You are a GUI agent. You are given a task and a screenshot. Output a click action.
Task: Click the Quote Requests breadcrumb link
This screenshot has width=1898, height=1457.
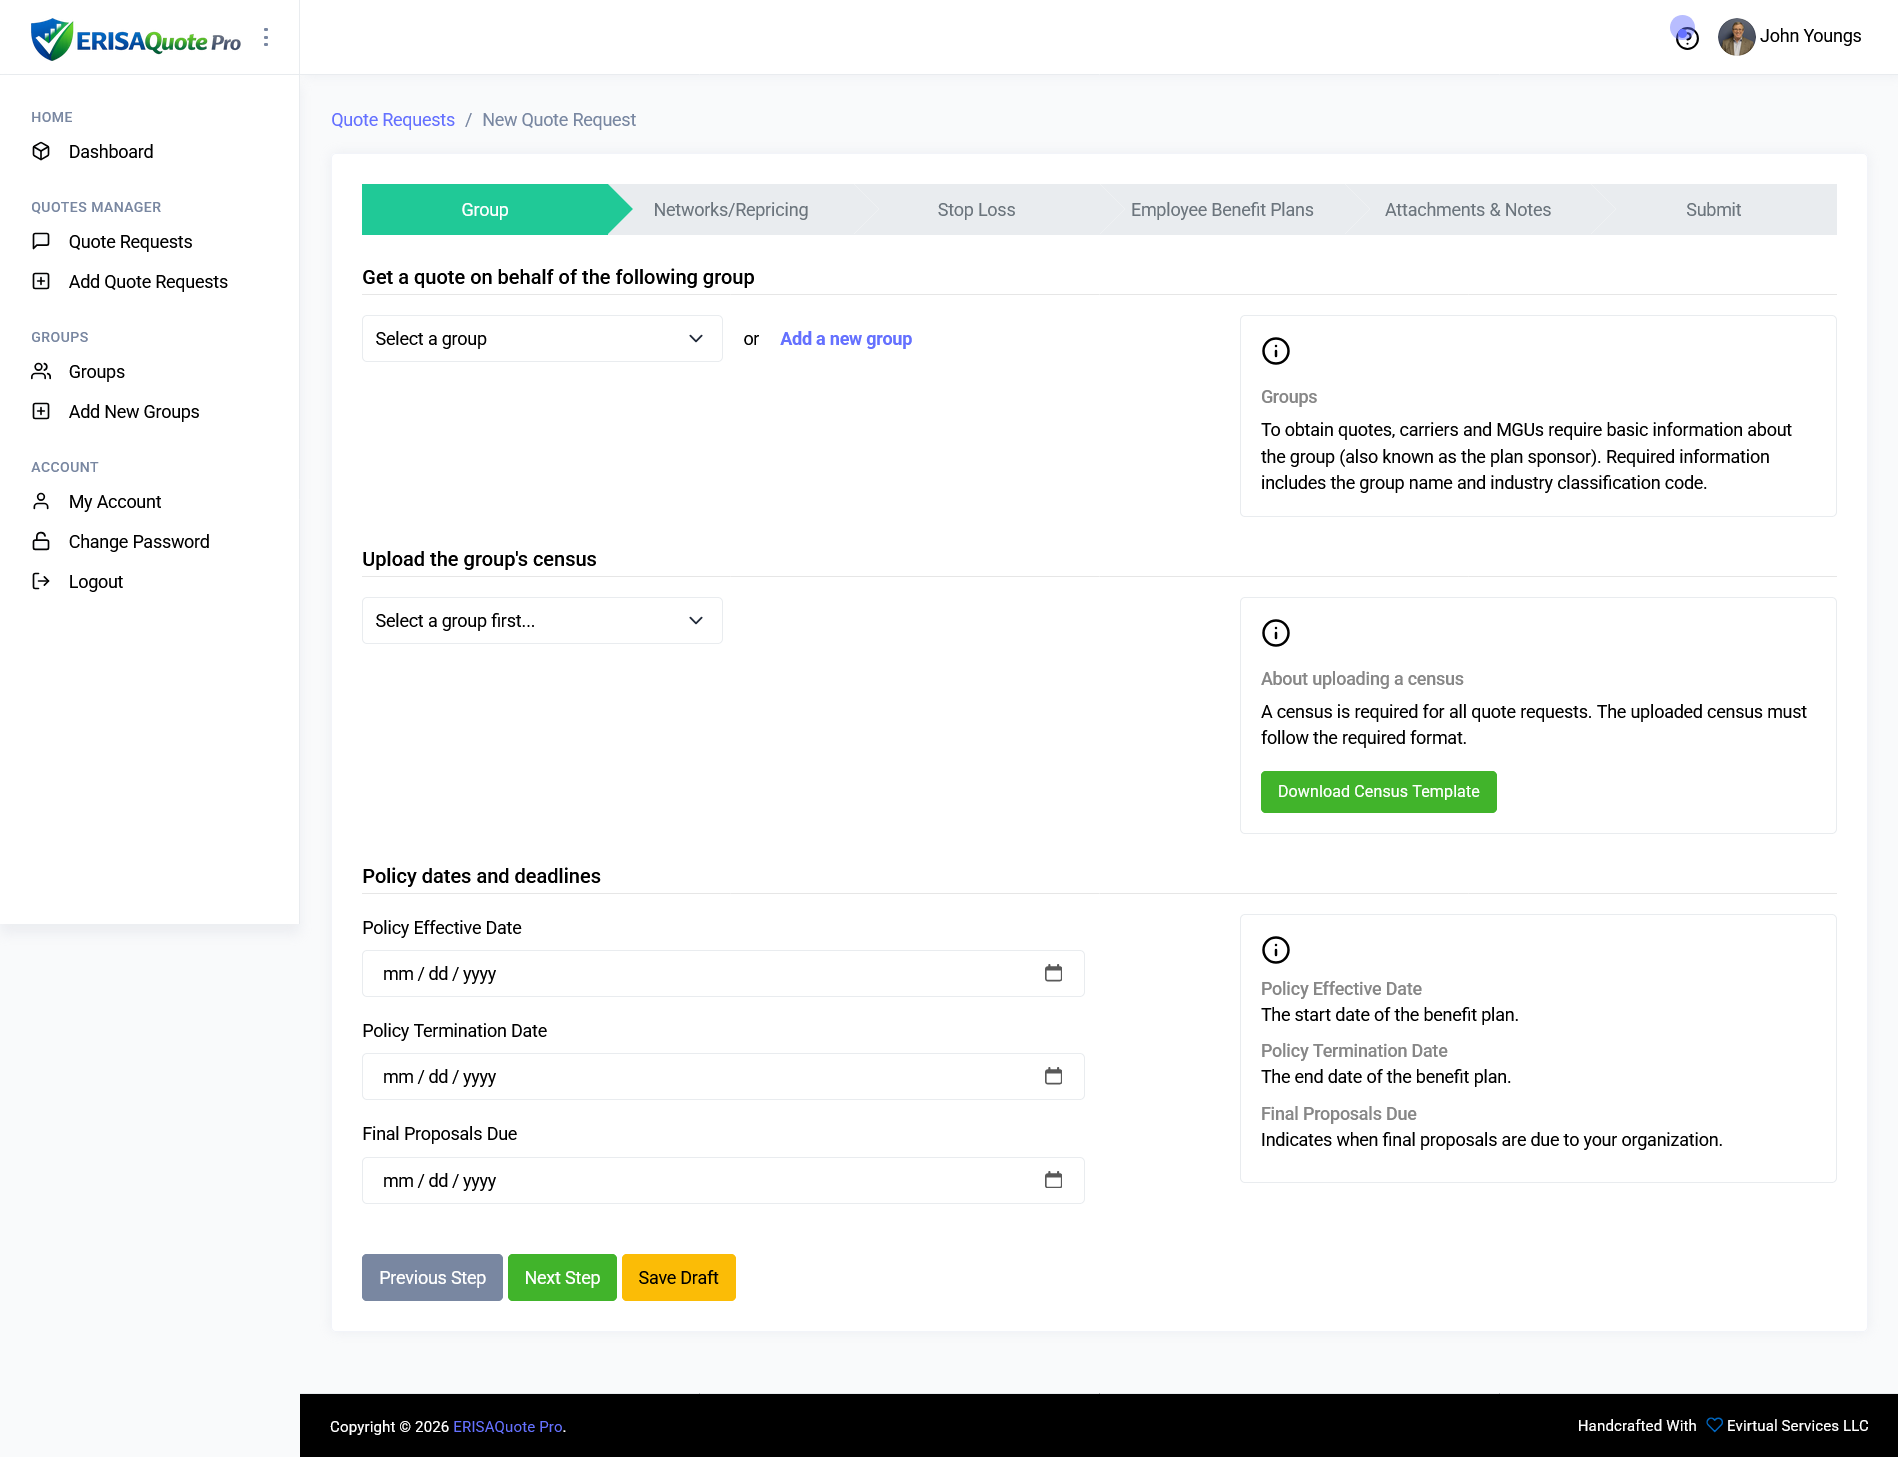[x=392, y=120]
